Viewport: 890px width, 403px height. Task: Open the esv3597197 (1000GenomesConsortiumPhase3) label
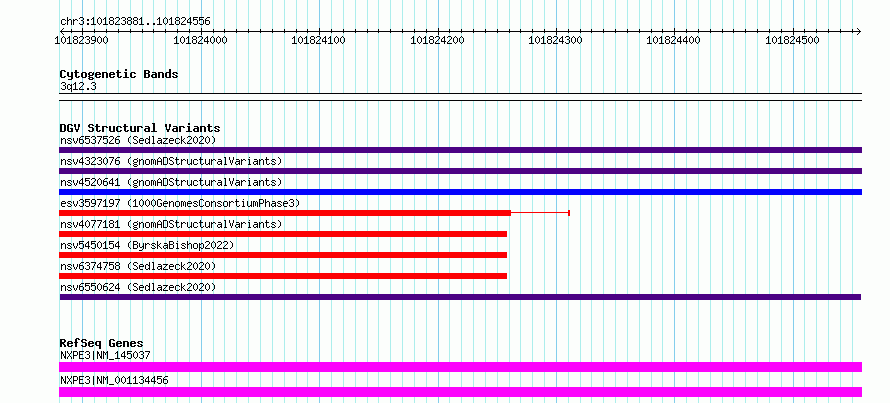point(180,203)
